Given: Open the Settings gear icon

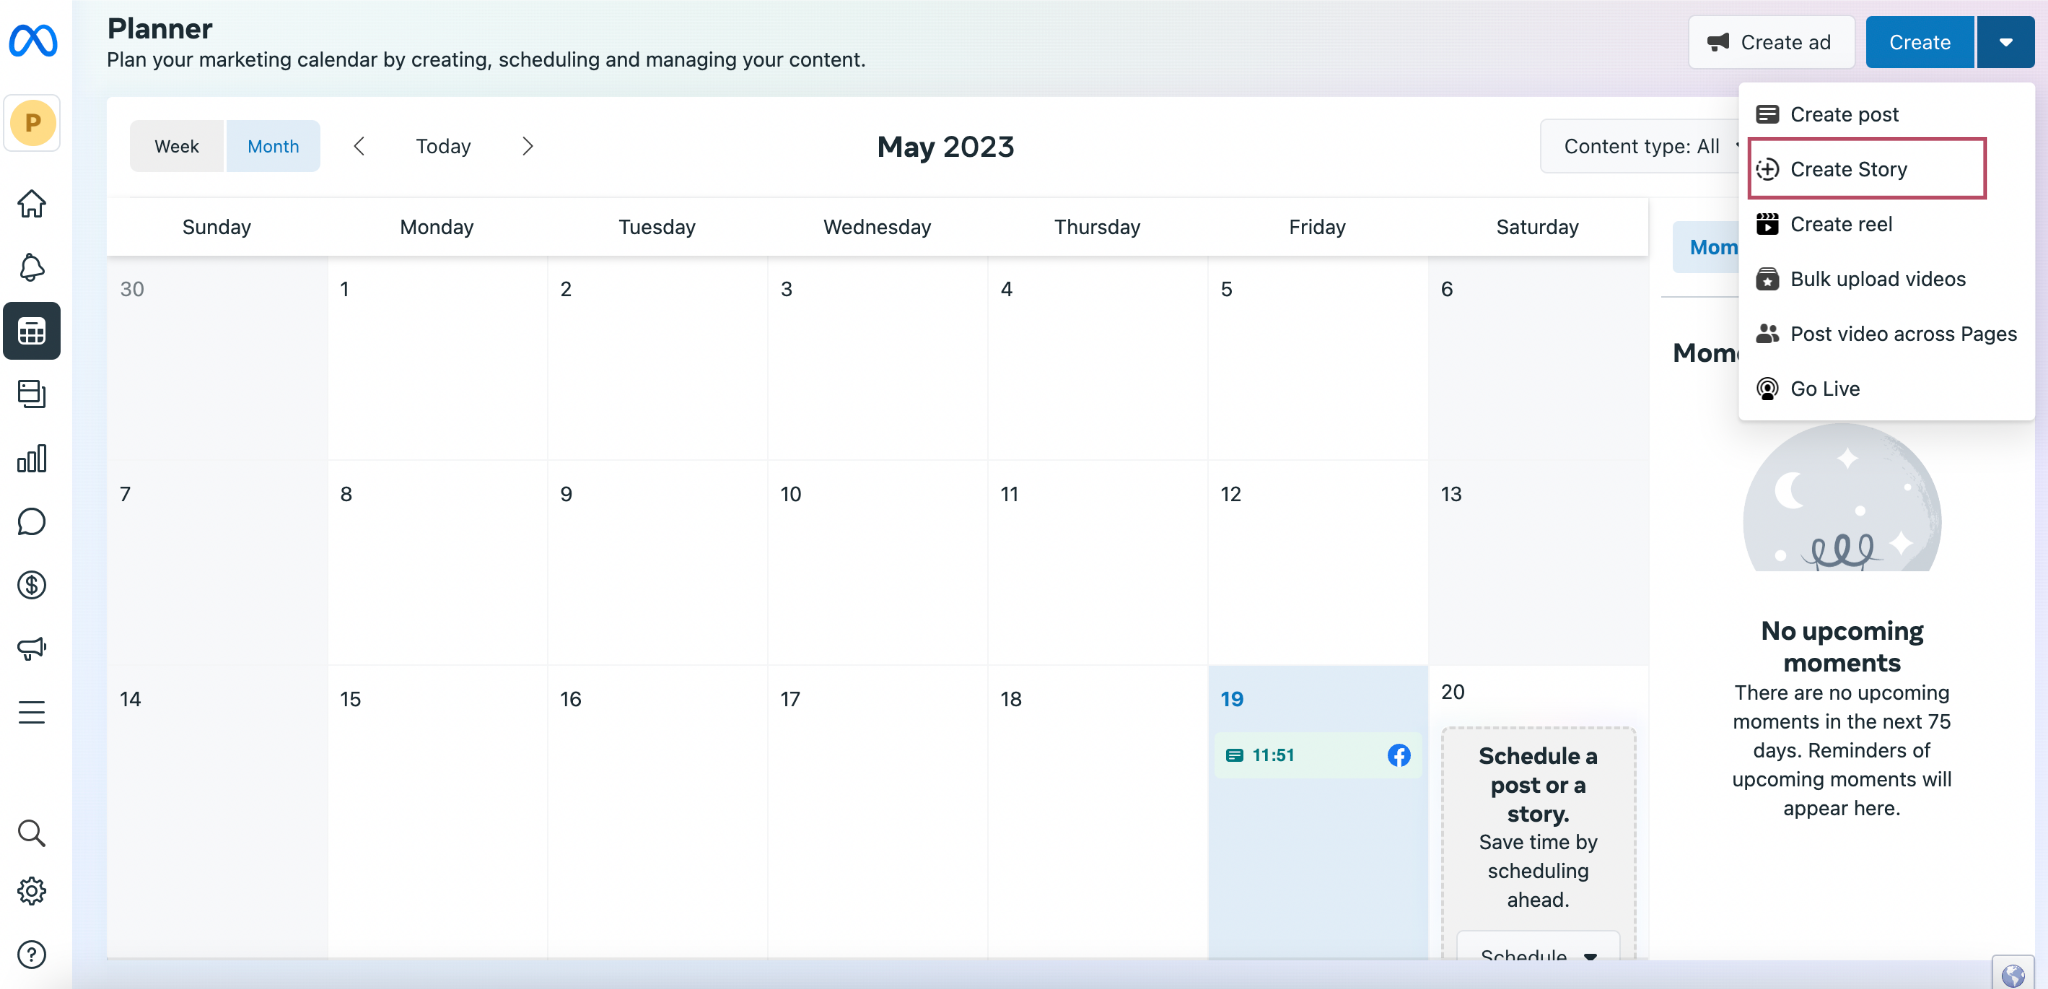Looking at the screenshot, I should pyautogui.click(x=32, y=891).
